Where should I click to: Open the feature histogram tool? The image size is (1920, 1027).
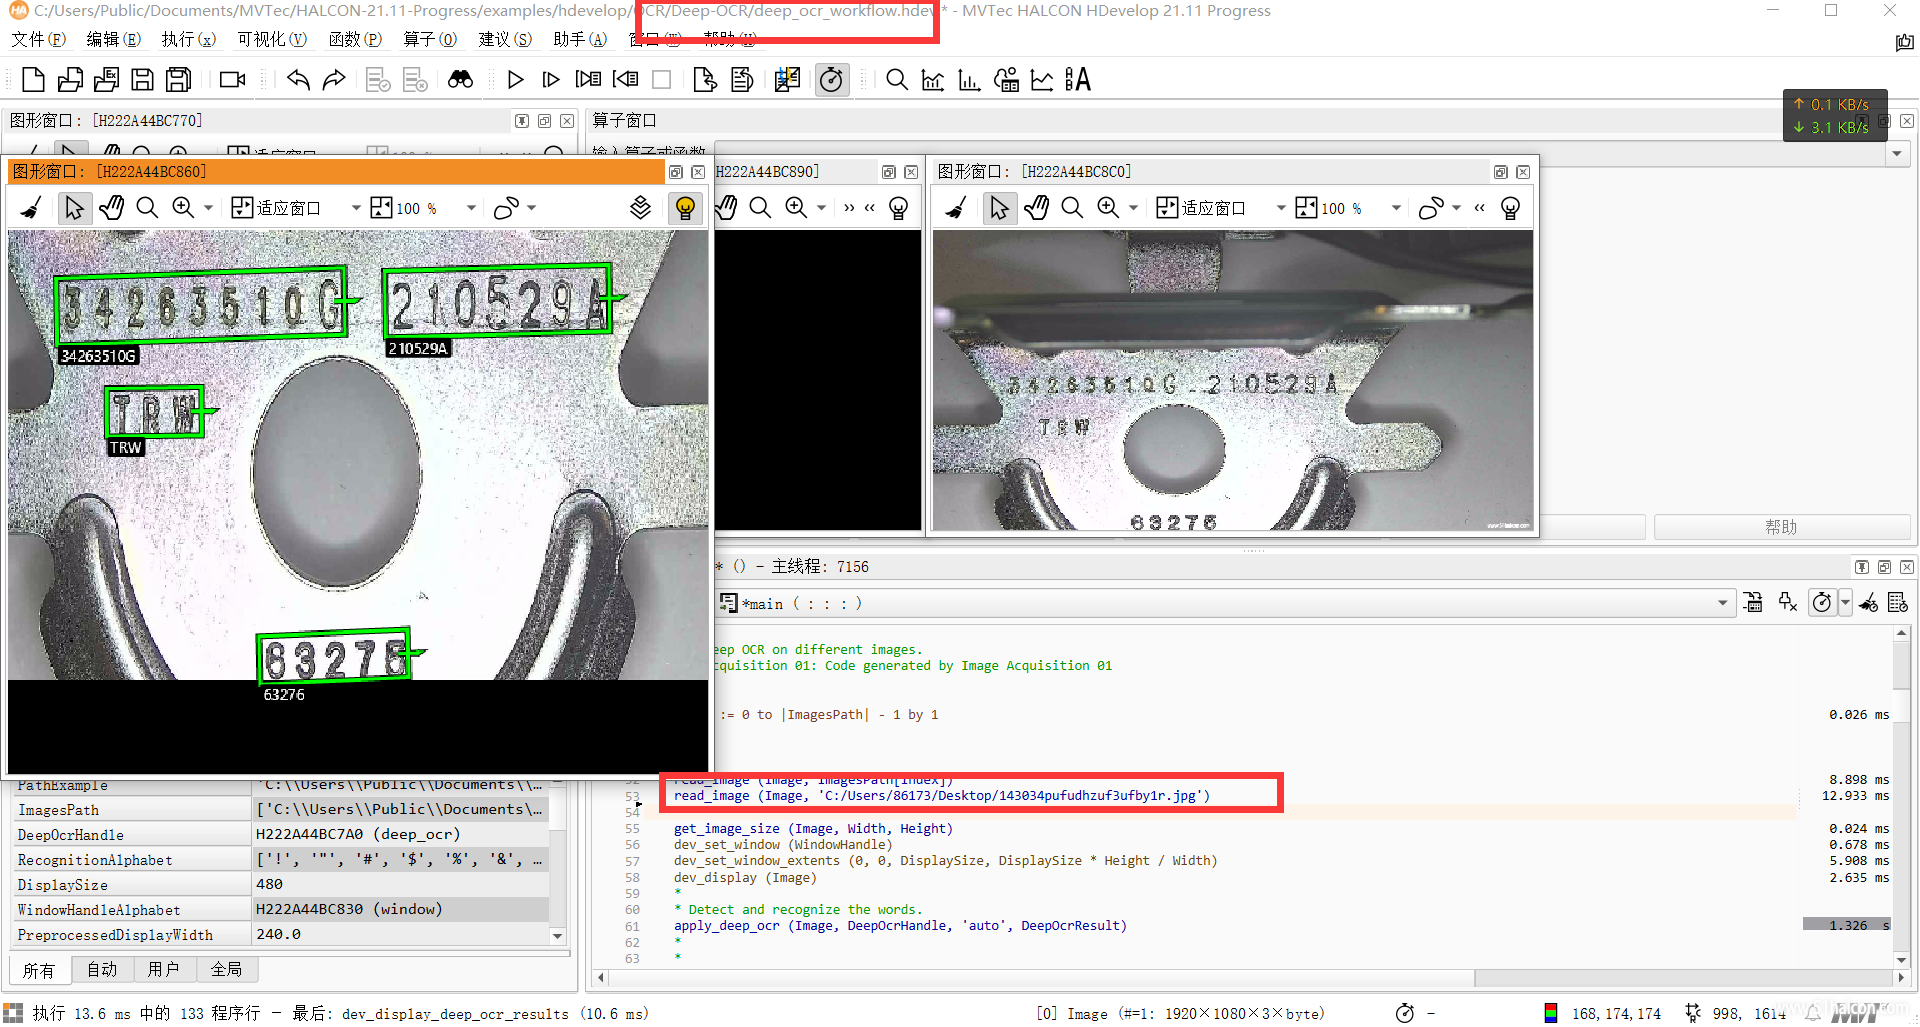(969, 80)
